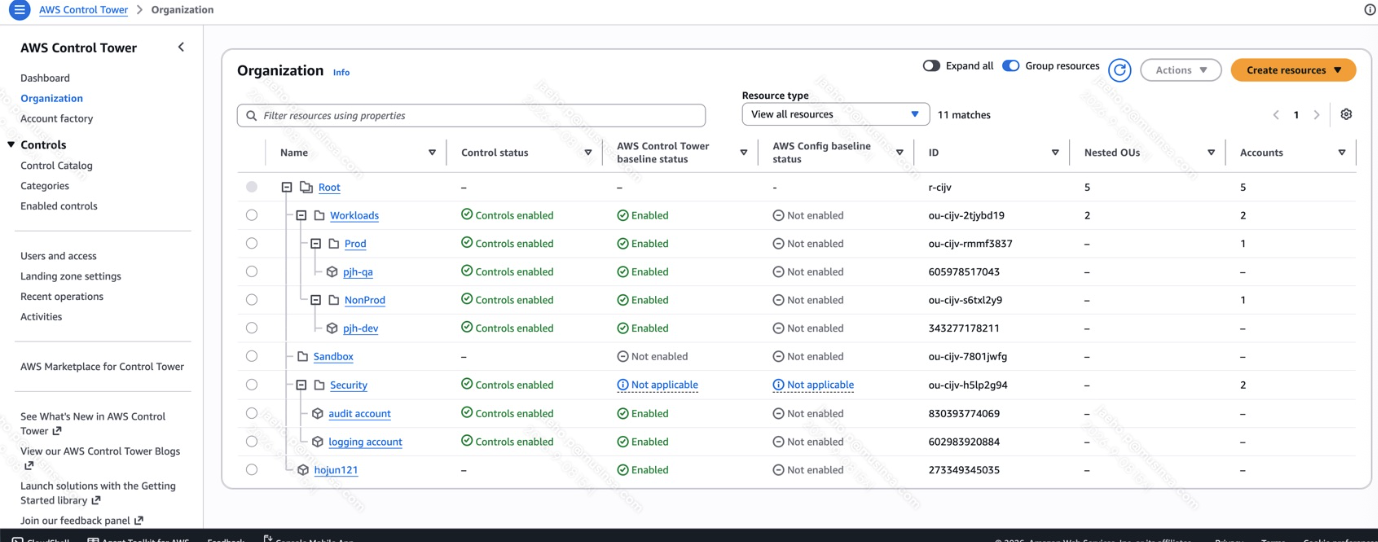Click info icon in Security Config baseline cell

[x=778, y=385]
